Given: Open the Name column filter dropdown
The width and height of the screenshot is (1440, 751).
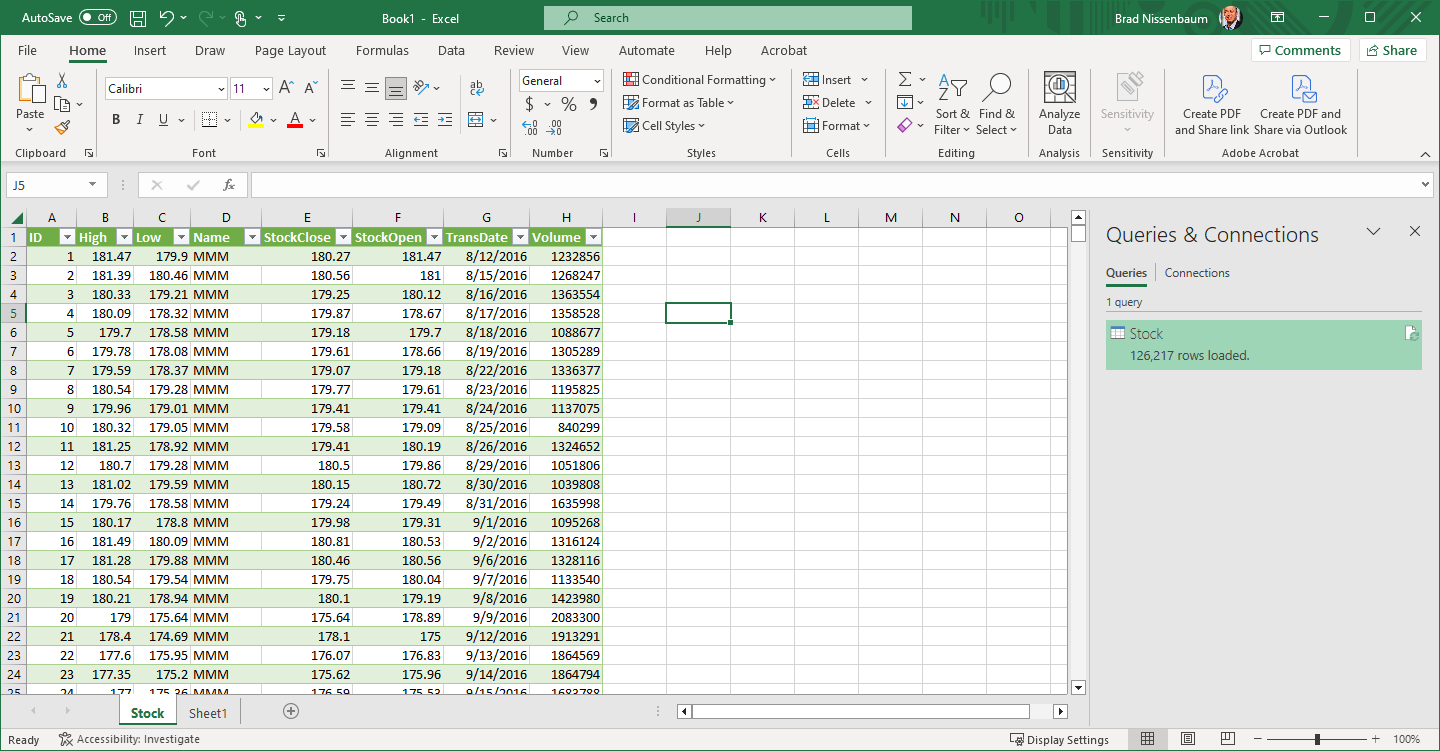Looking at the screenshot, I should tap(250, 237).
